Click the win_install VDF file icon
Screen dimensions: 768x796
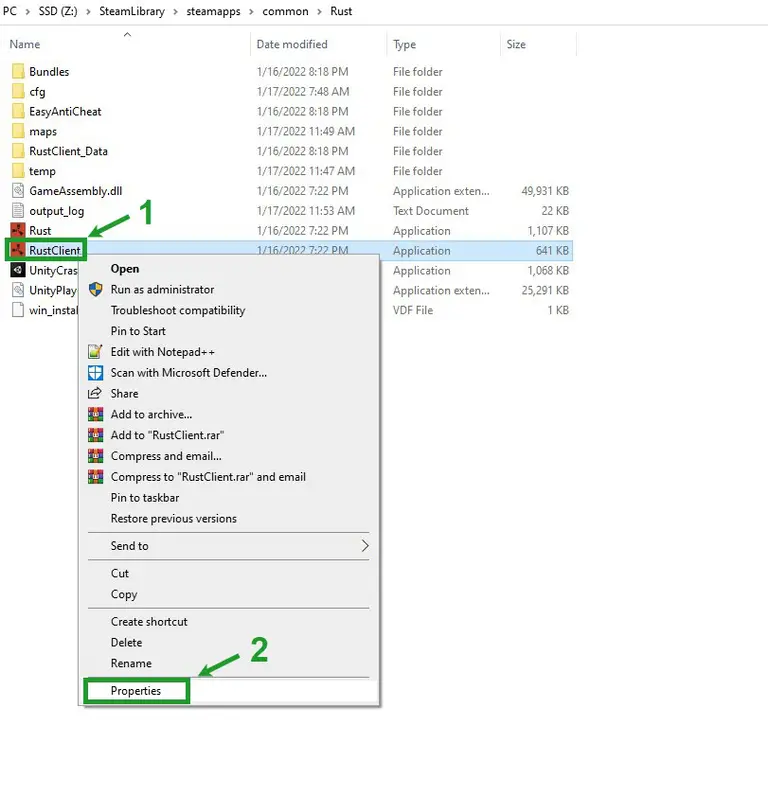(18, 310)
